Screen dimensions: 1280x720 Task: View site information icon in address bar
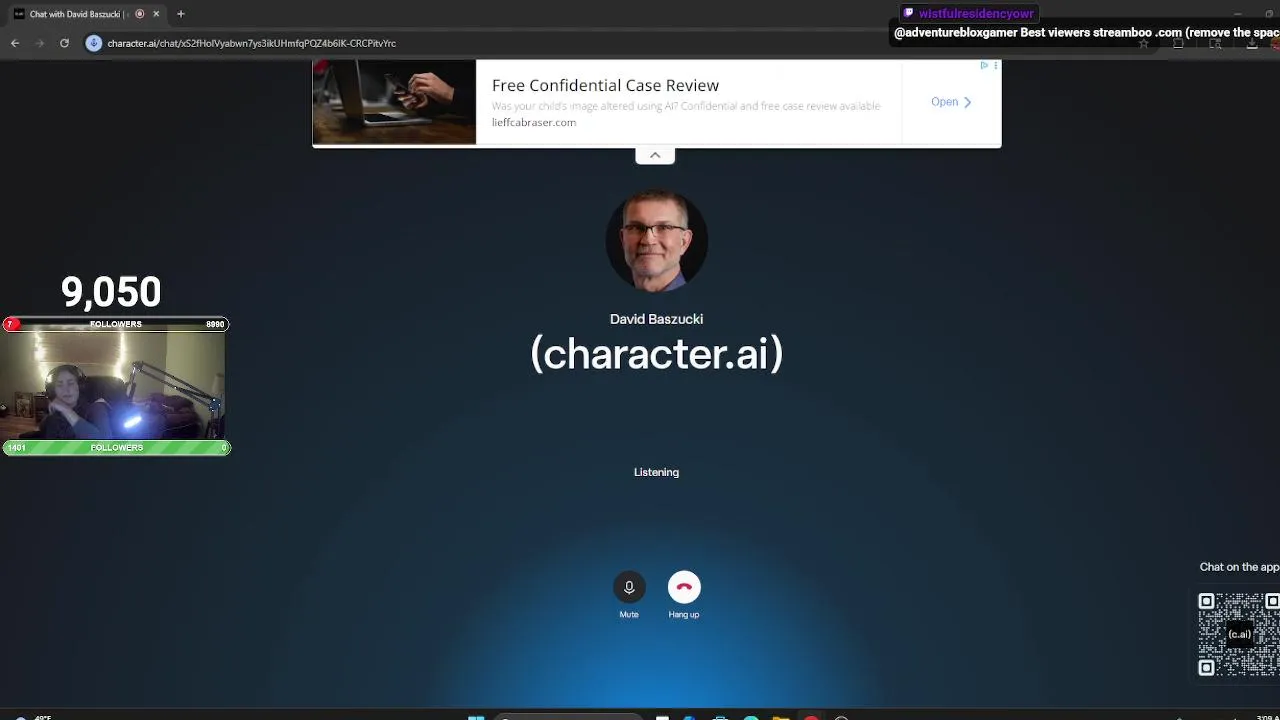[x=94, y=43]
